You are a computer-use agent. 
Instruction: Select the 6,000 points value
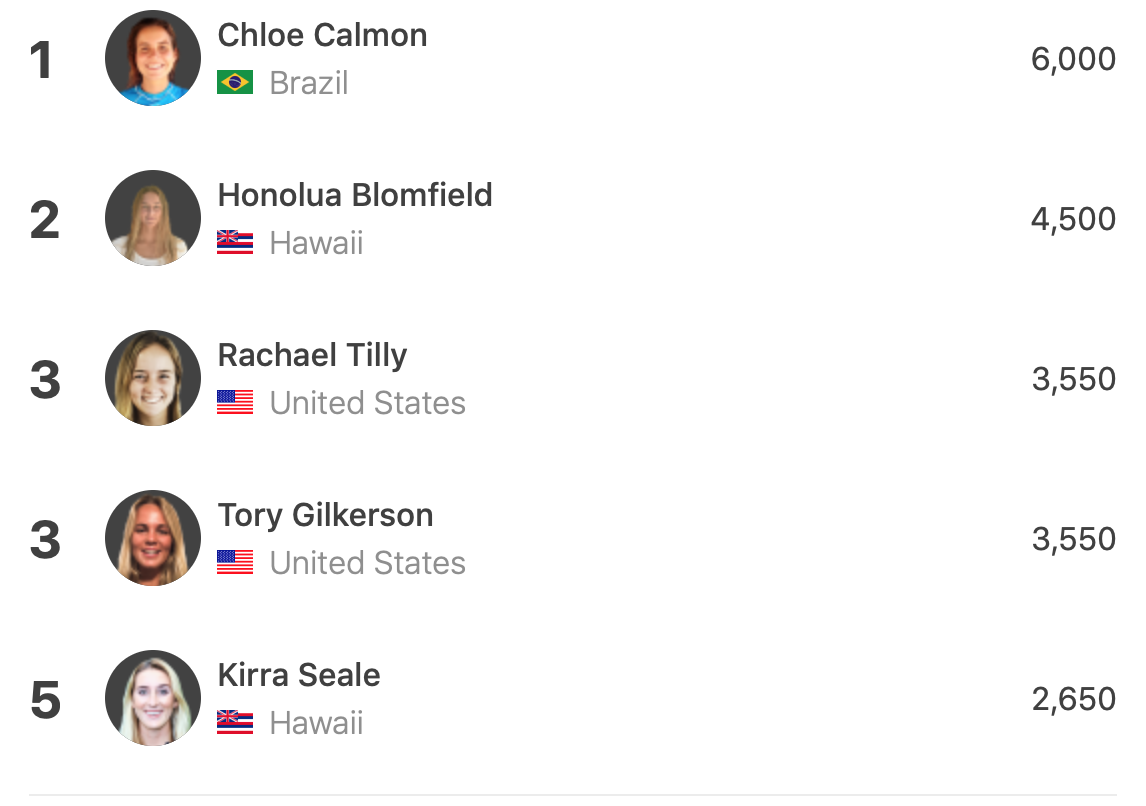(1073, 59)
